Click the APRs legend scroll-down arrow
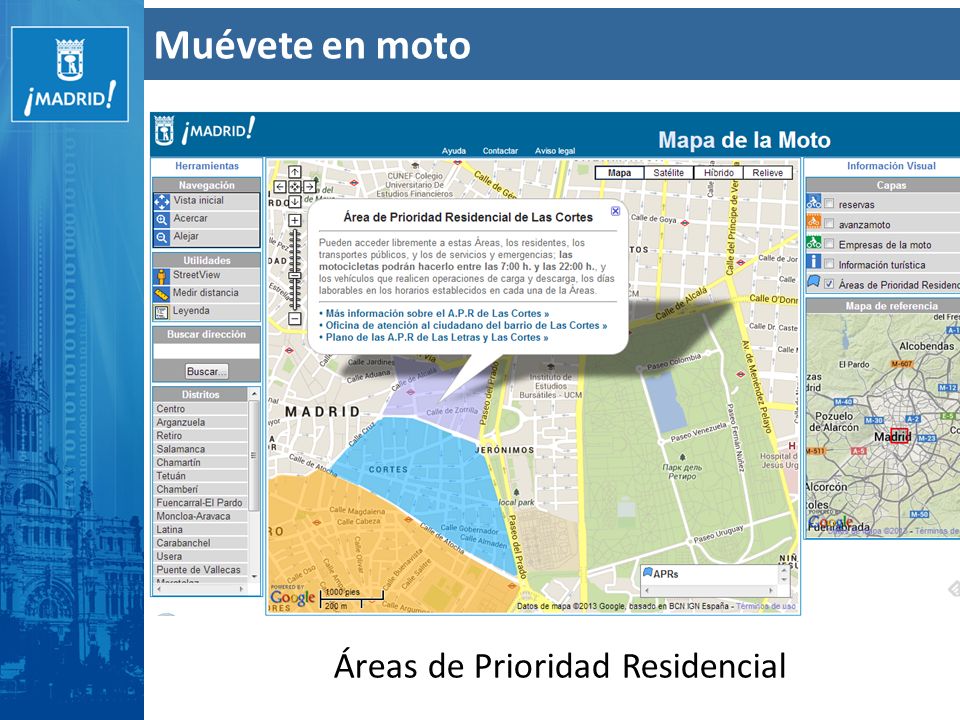The image size is (960, 720). tap(784, 579)
